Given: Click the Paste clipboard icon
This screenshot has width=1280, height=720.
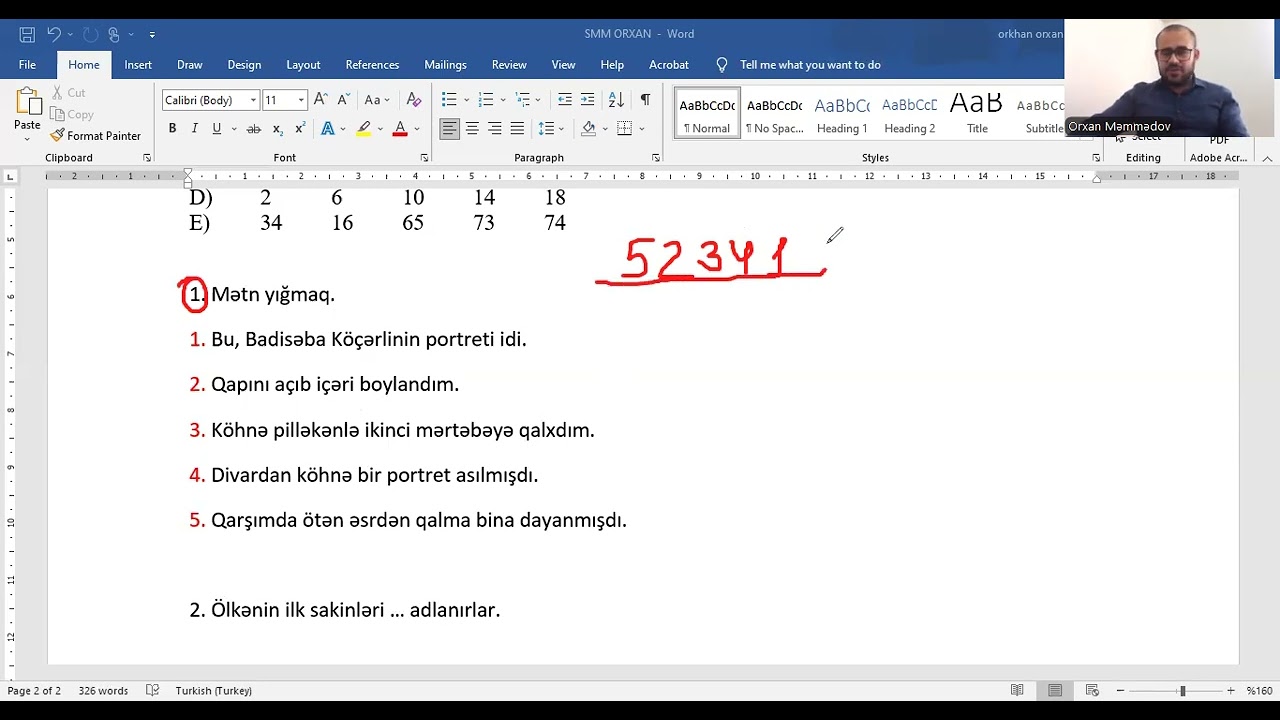Looking at the screenshot, I should (27, 102).
